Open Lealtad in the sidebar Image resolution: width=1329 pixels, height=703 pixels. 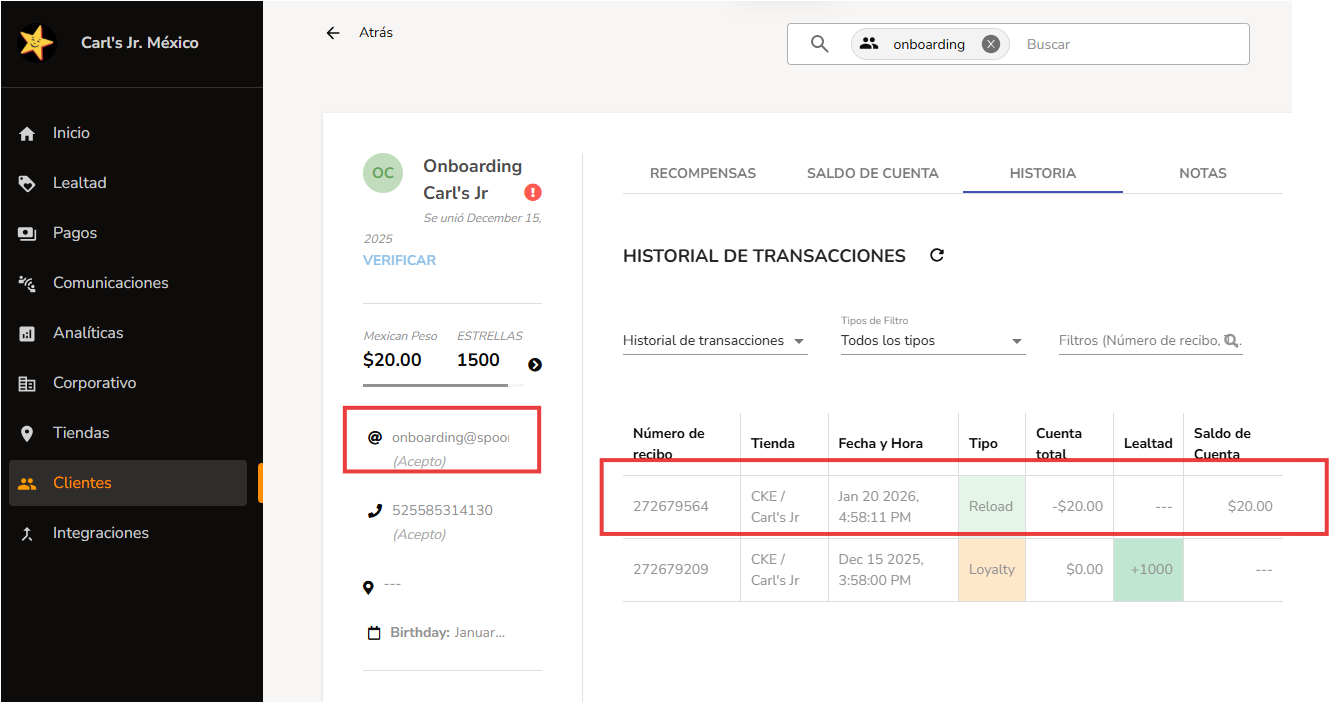pos(79,183)
